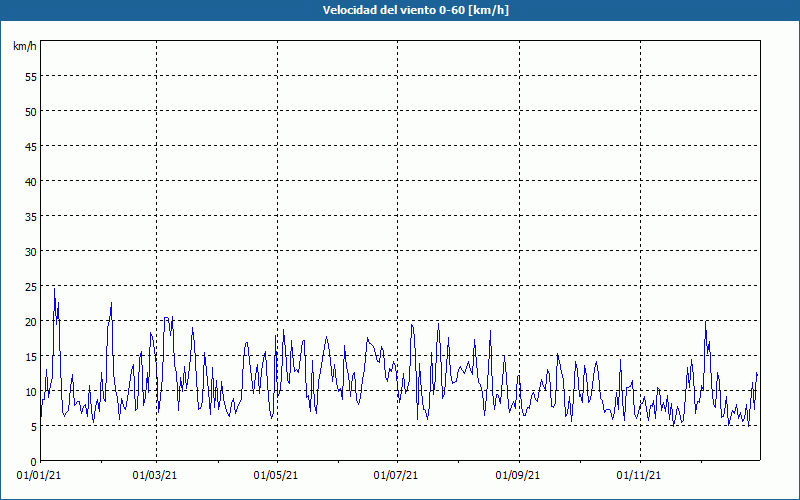Click the x-axis date 01/01/21
The width and height of the screenshot is (800, 500).
tap(39, 476)
